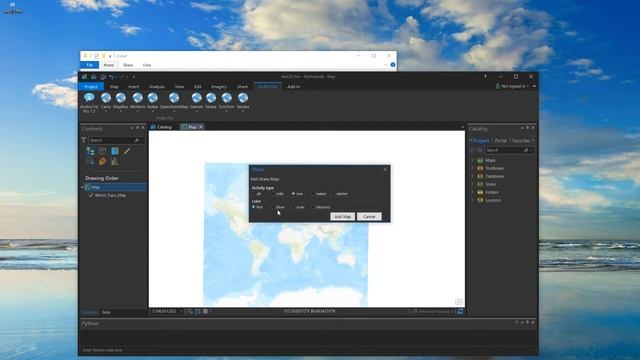Expand the Locators node in Catalog

coord(473,200)
